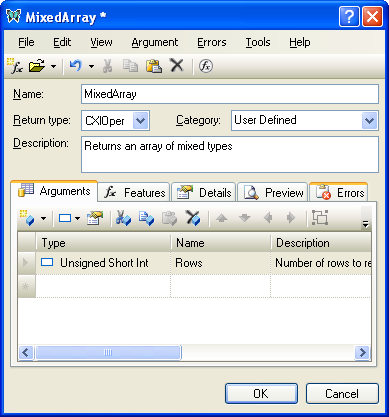The height and width of the screenshot is (417, 389).
Task: Switch to the Preview tab
Action: [x=273, y=193]
